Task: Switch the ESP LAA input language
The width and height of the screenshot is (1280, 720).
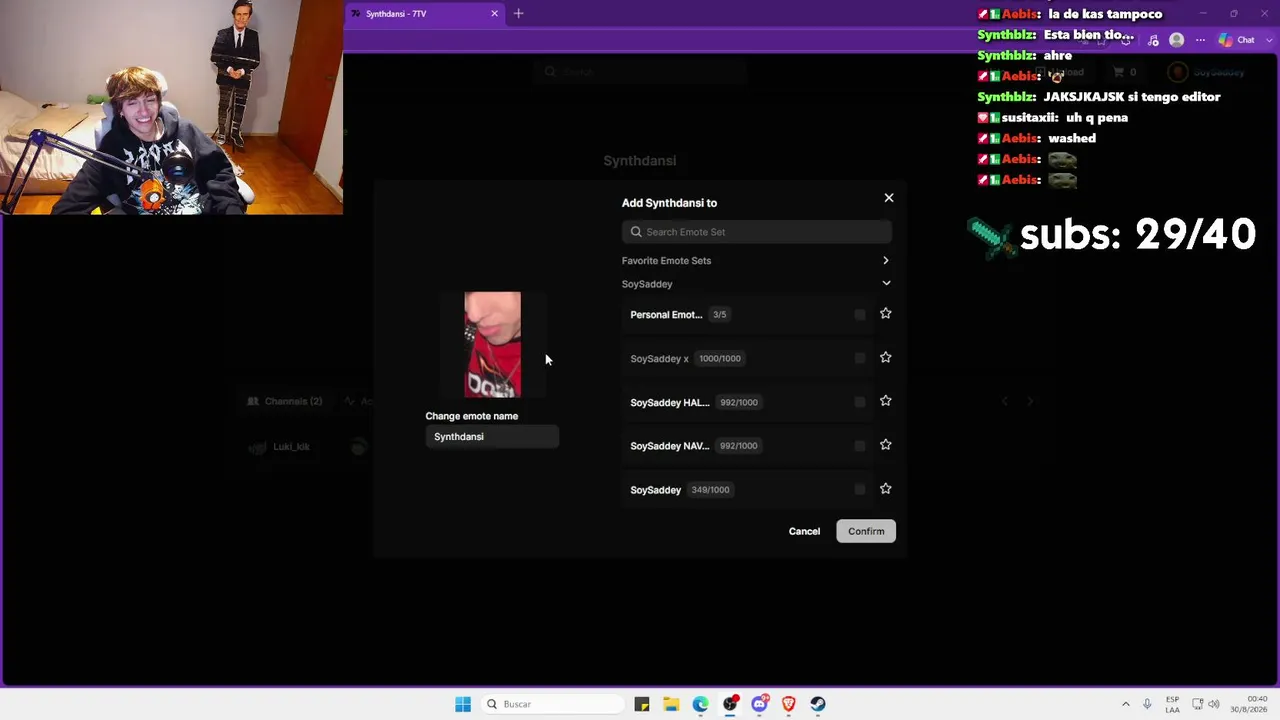Action: click(x=1172, y=704)
